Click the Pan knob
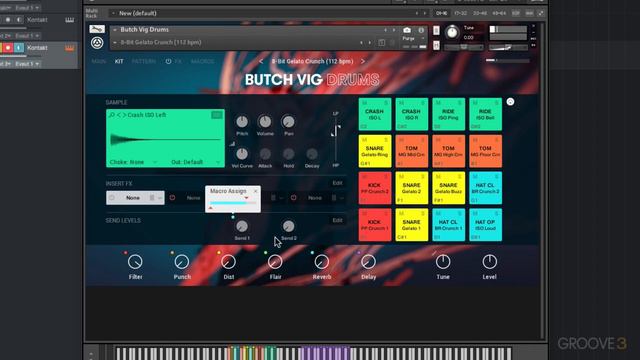This screenshot has height=360, width=640. (x=288, y=121)
